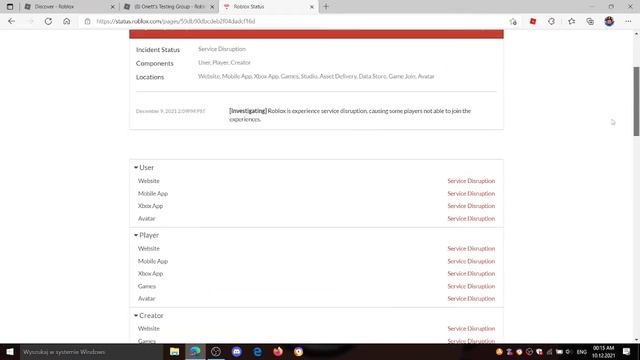Viewport: 640px width, 360px height.
Task: Close the Discover - Roblox tab
Action: (113, 7)
